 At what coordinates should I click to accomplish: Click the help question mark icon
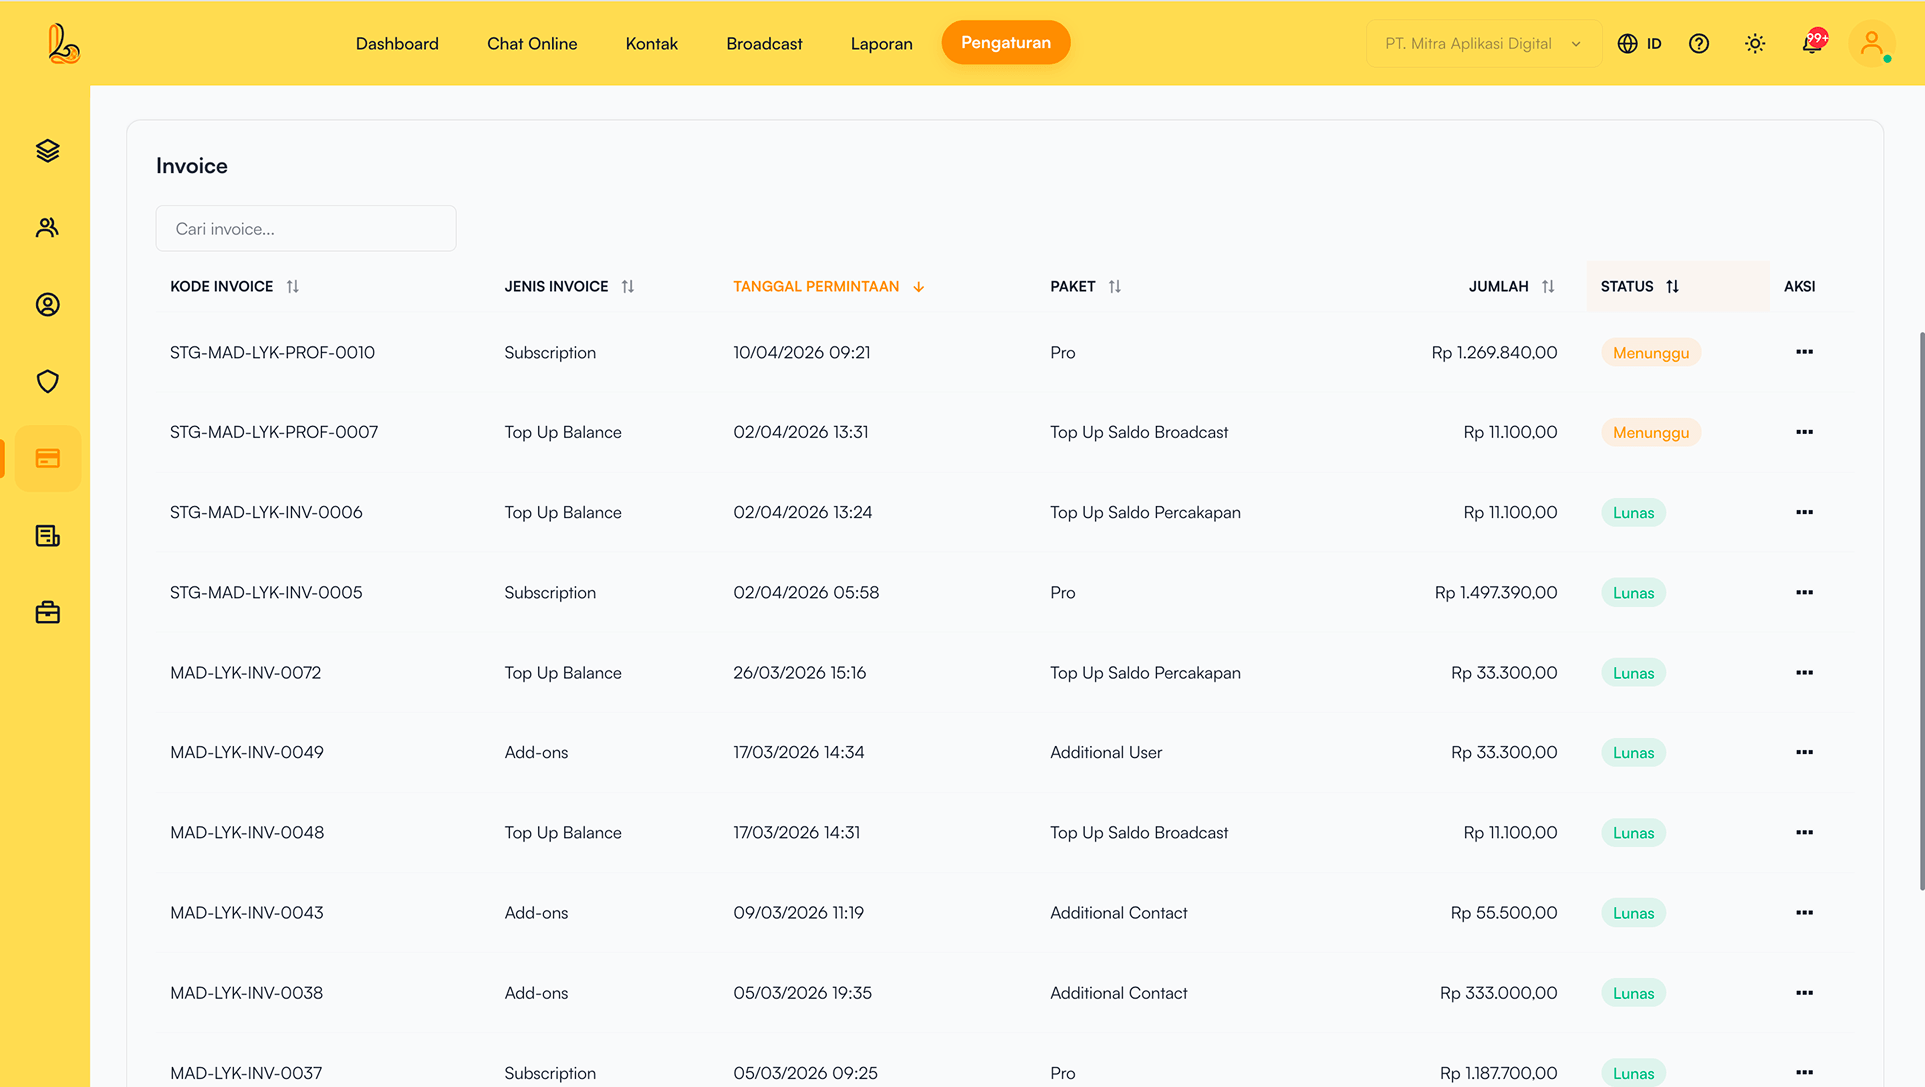(1699, 43)
